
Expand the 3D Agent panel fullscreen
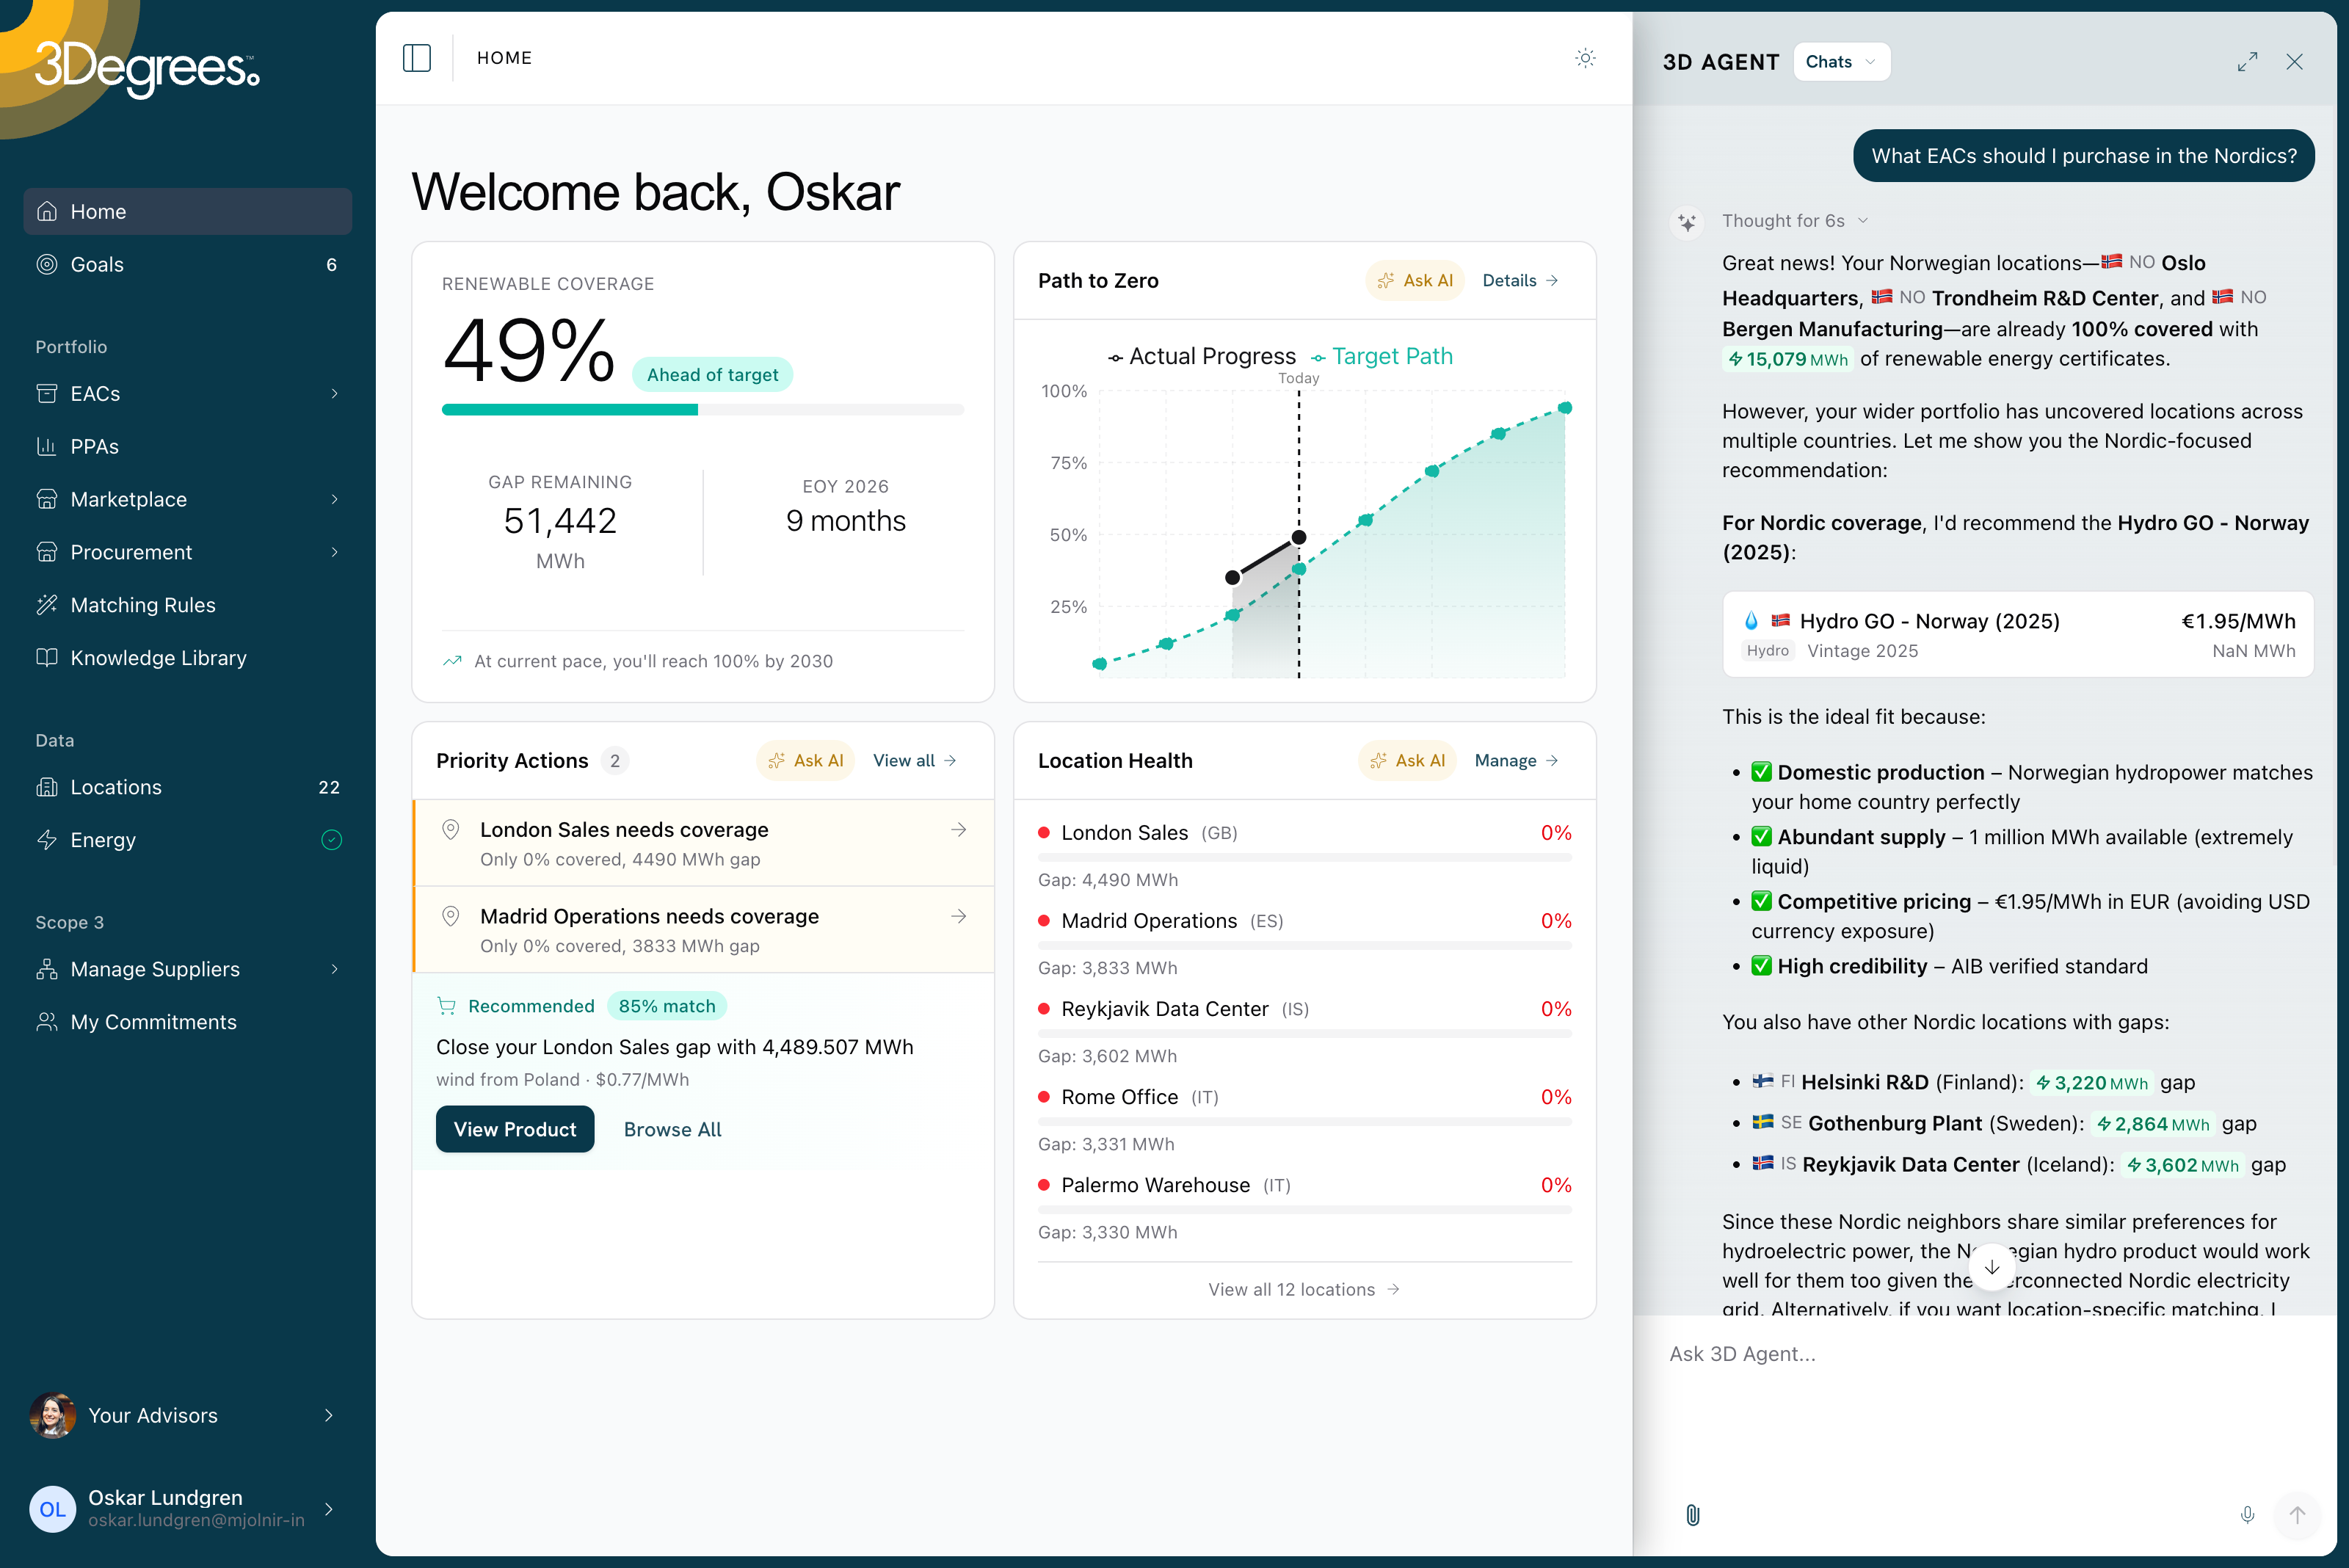pos(2247,62)
